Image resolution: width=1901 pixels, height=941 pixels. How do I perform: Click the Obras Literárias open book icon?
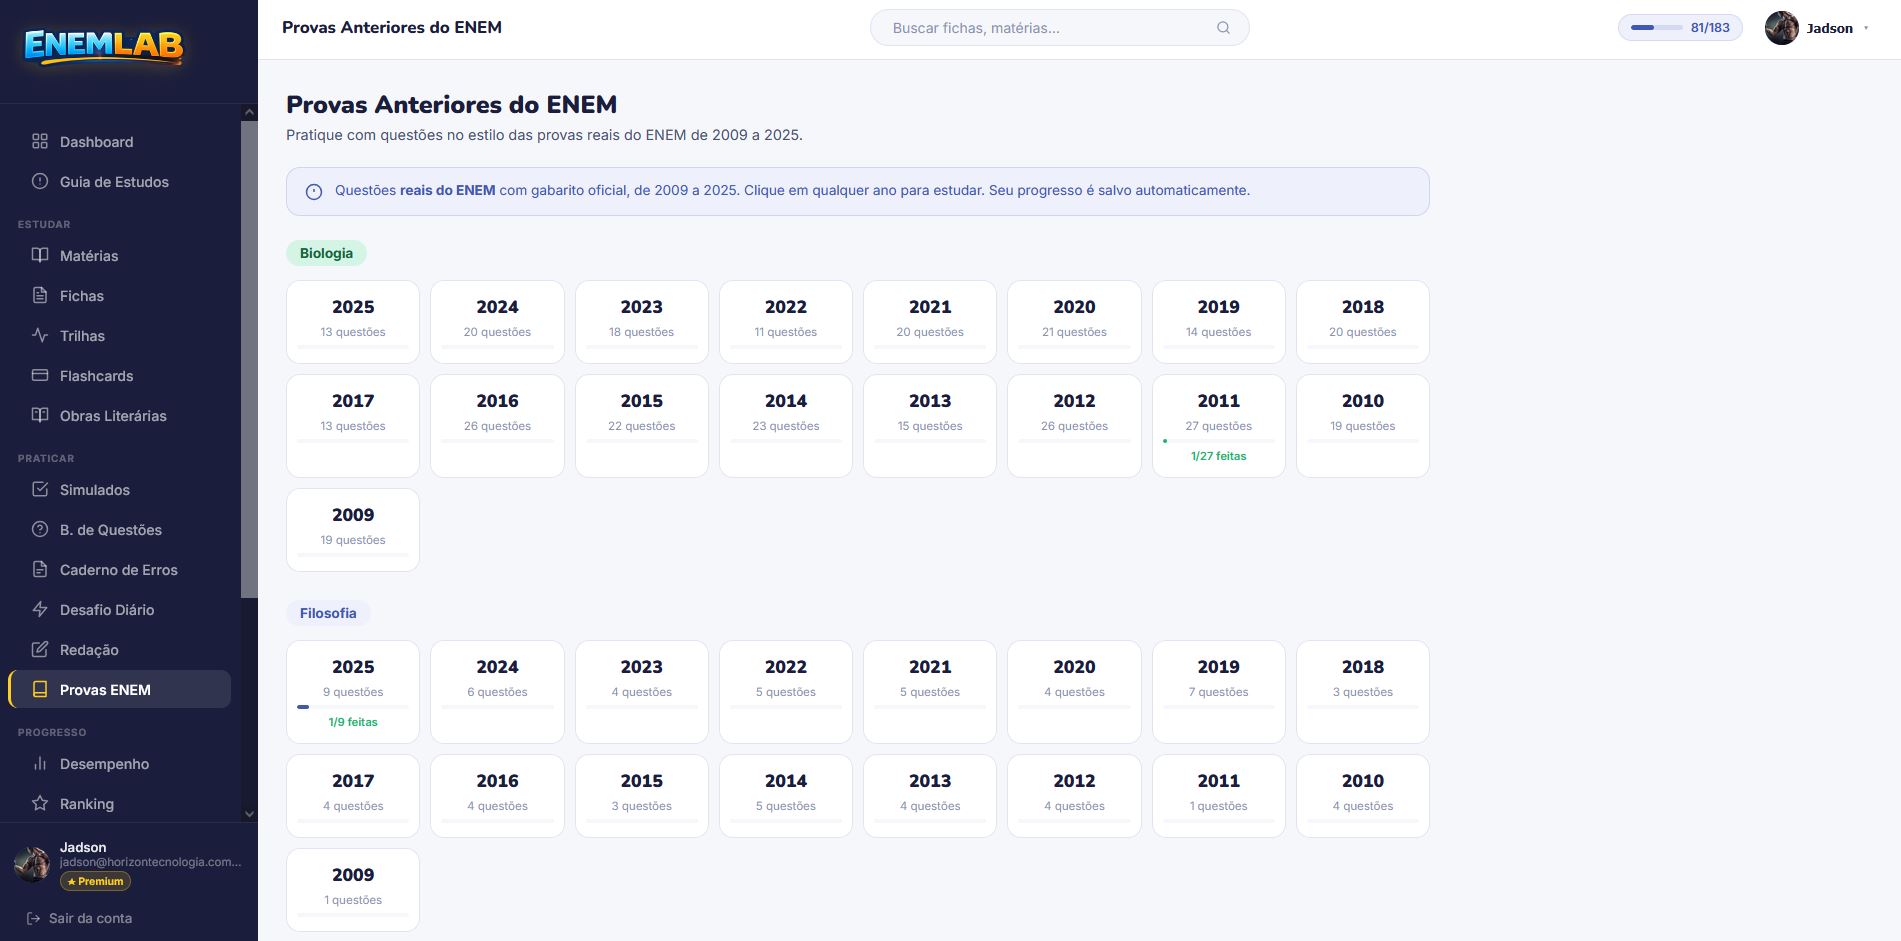(x=40, y=415)
